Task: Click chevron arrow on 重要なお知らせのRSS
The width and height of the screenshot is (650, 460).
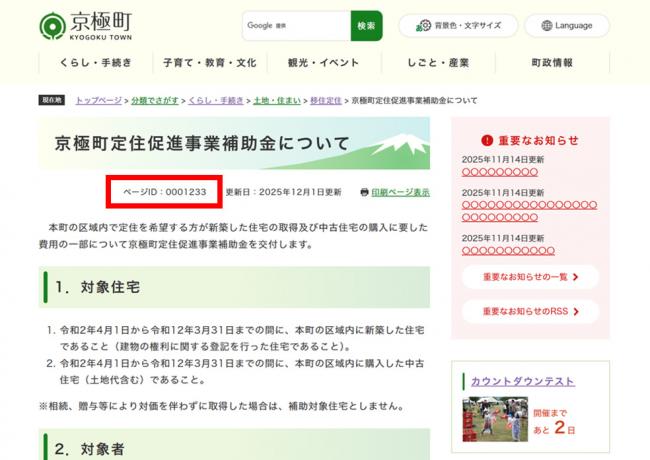Action: (576, 312)
